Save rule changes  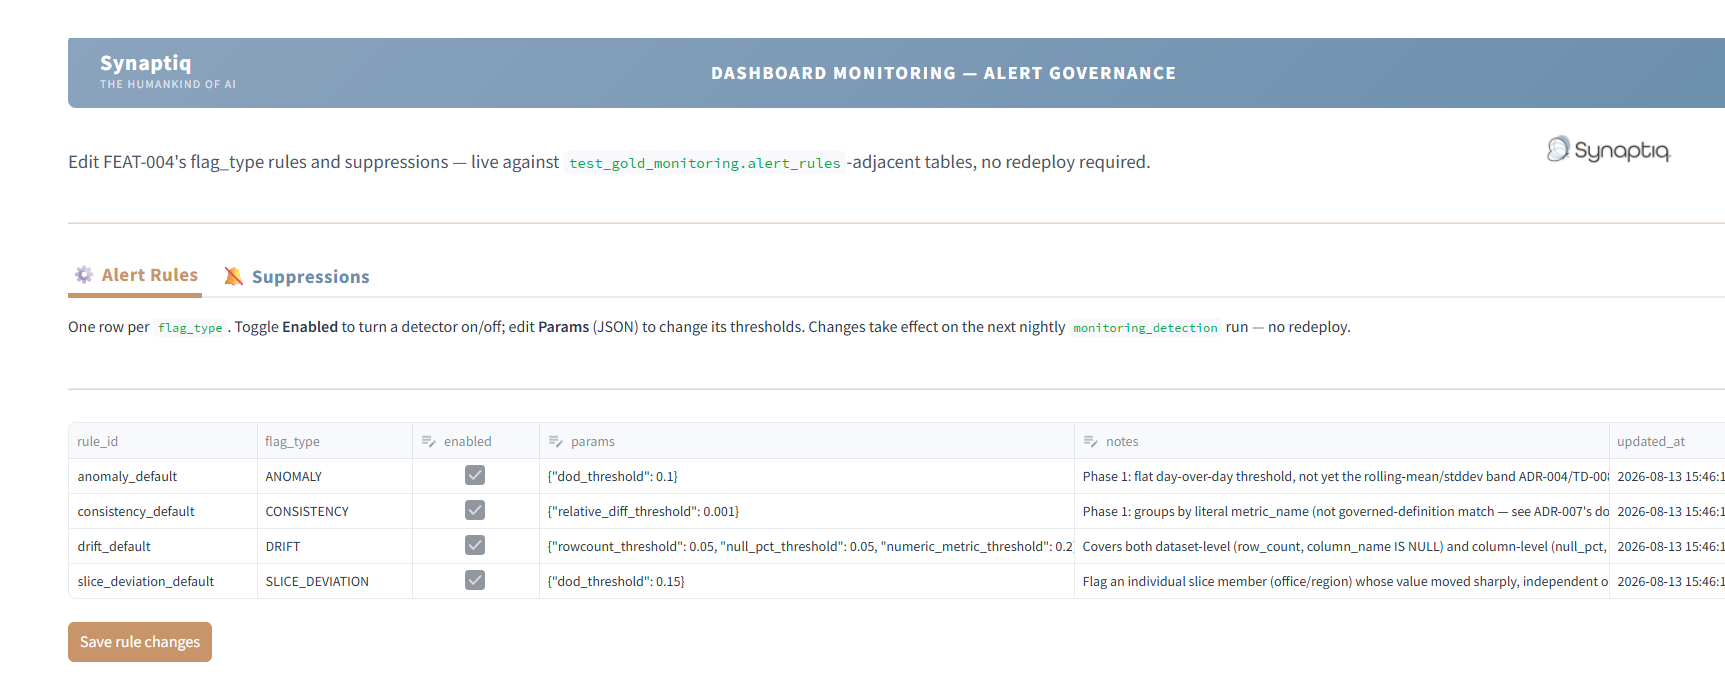pyautogui.click(x=140, y=642)
